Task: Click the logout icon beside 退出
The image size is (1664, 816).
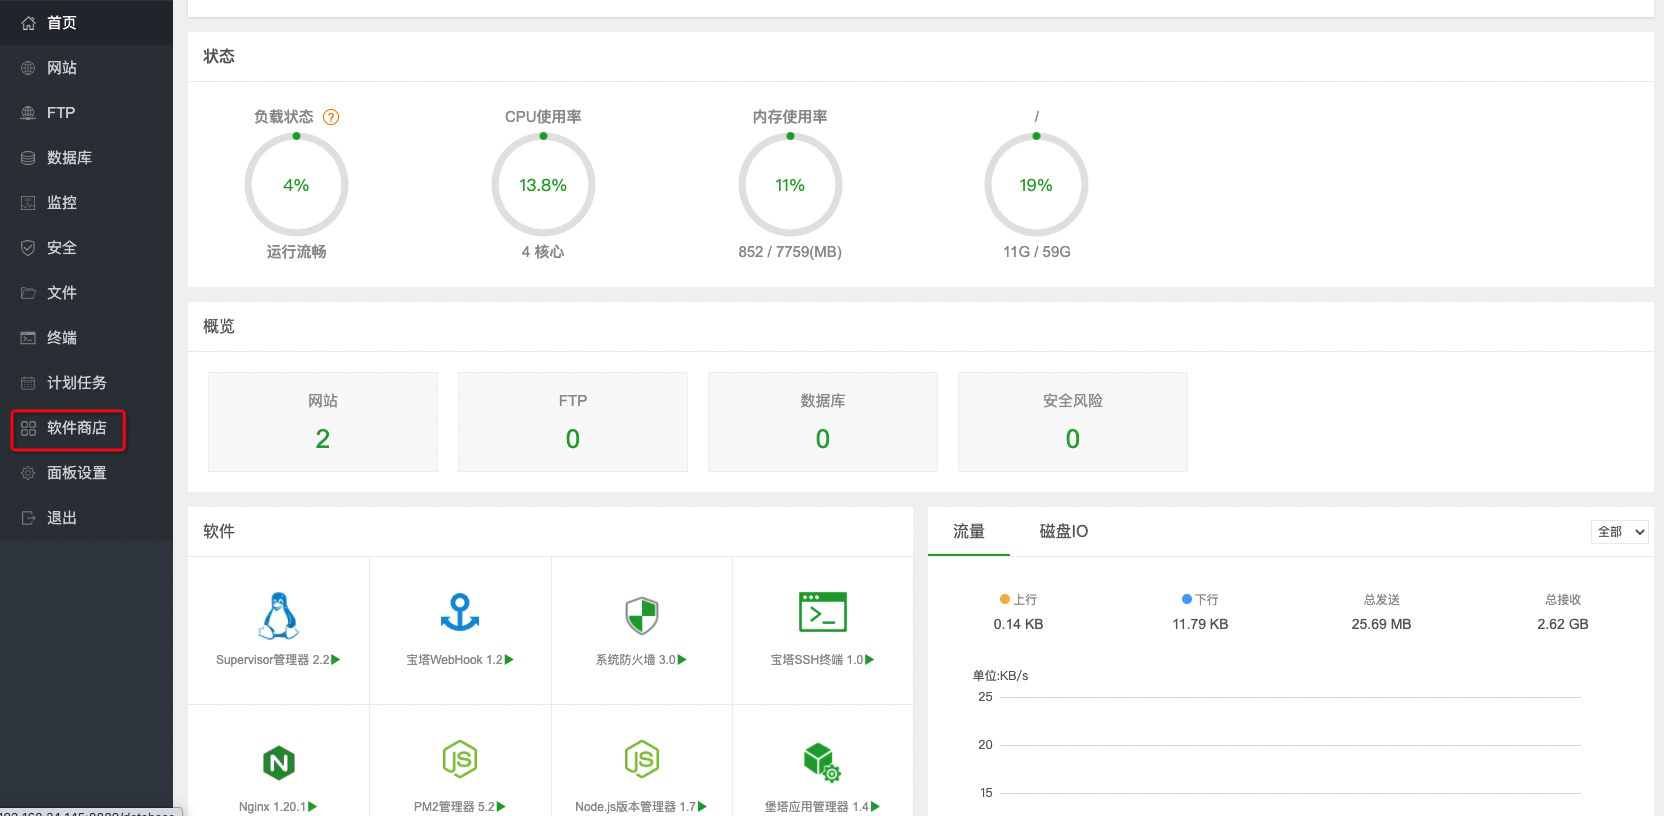Action: [x=28, y=518]
